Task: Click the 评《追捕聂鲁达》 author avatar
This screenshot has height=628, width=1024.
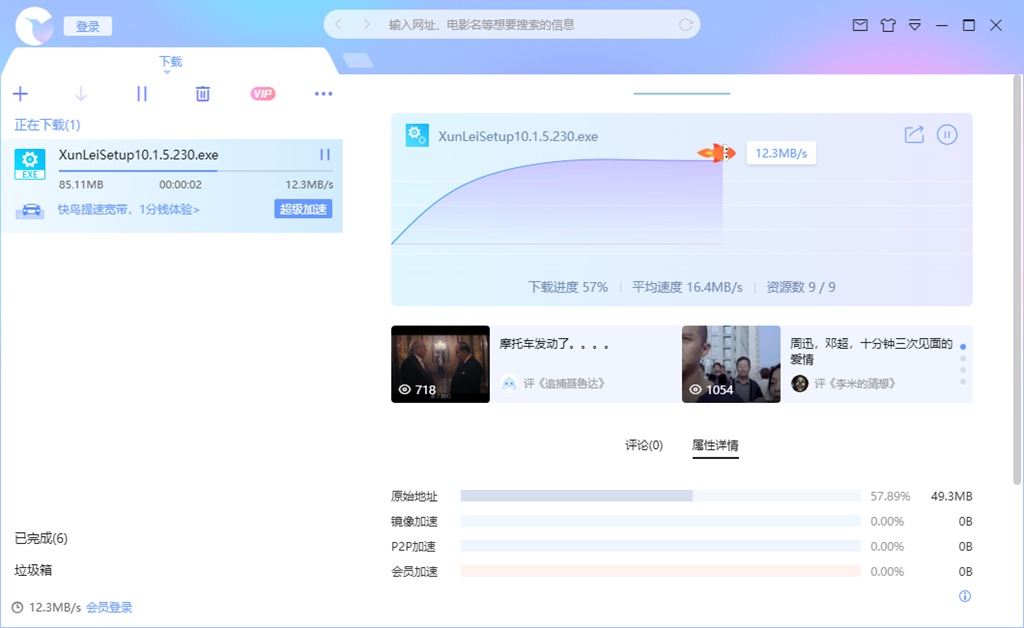Action: pos(509,383)
